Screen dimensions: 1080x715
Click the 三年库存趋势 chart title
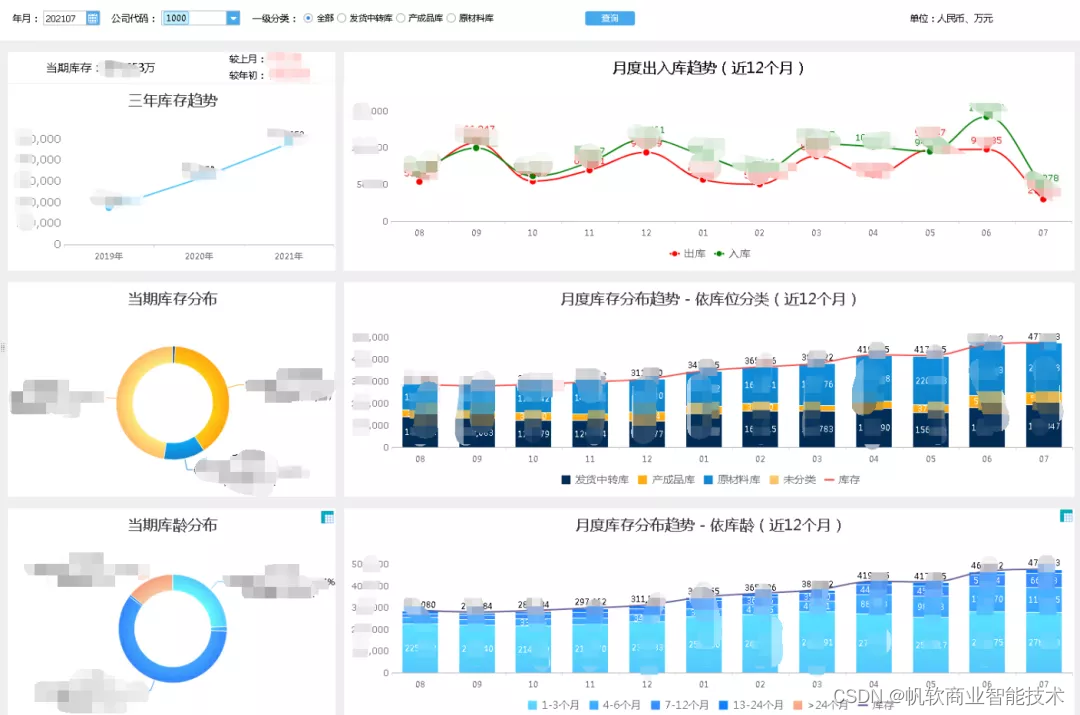point(173,101)
